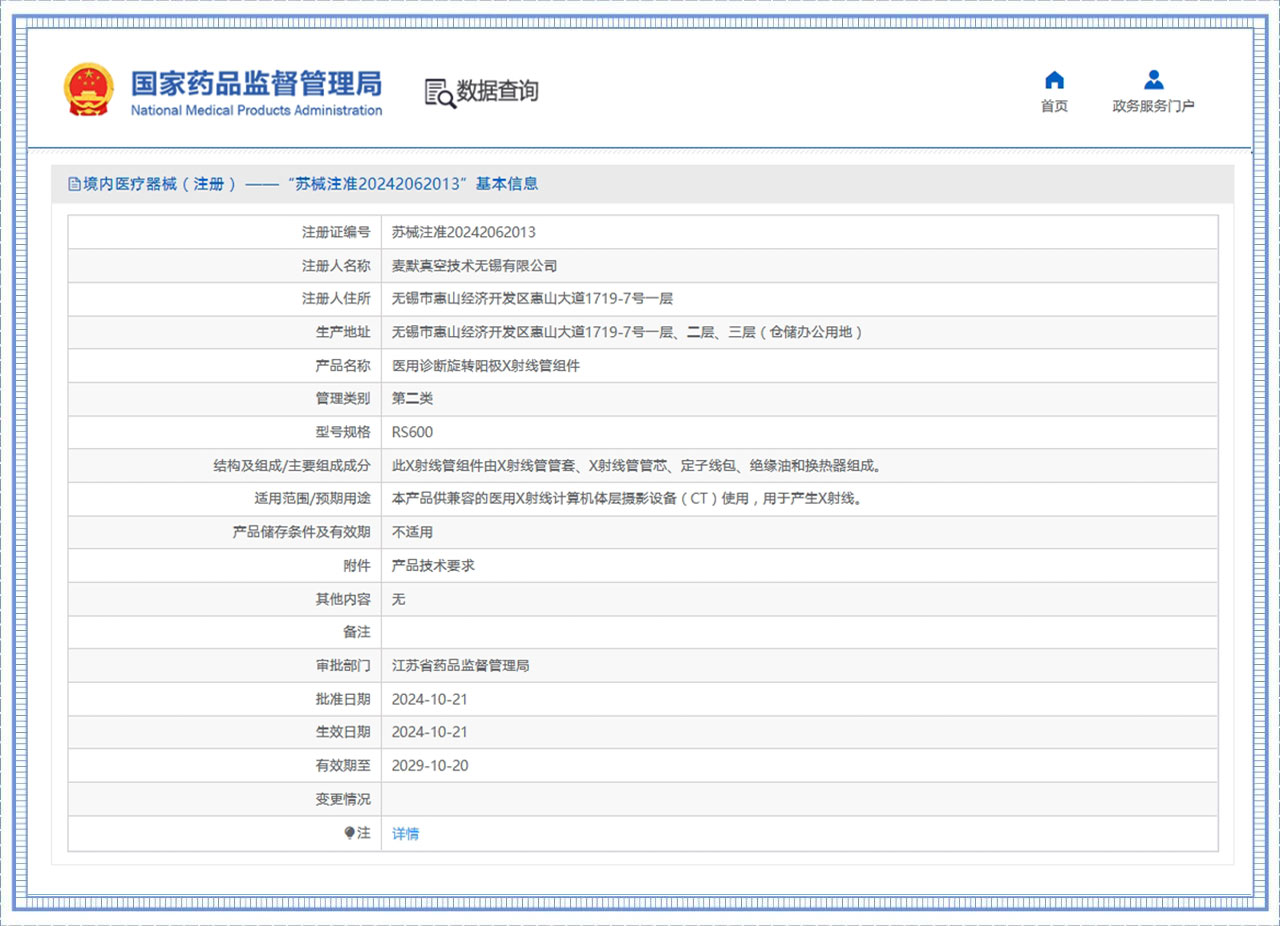Click the 管理类别 row label
The image size is (1280, 926).
click(x=343, y=398)
